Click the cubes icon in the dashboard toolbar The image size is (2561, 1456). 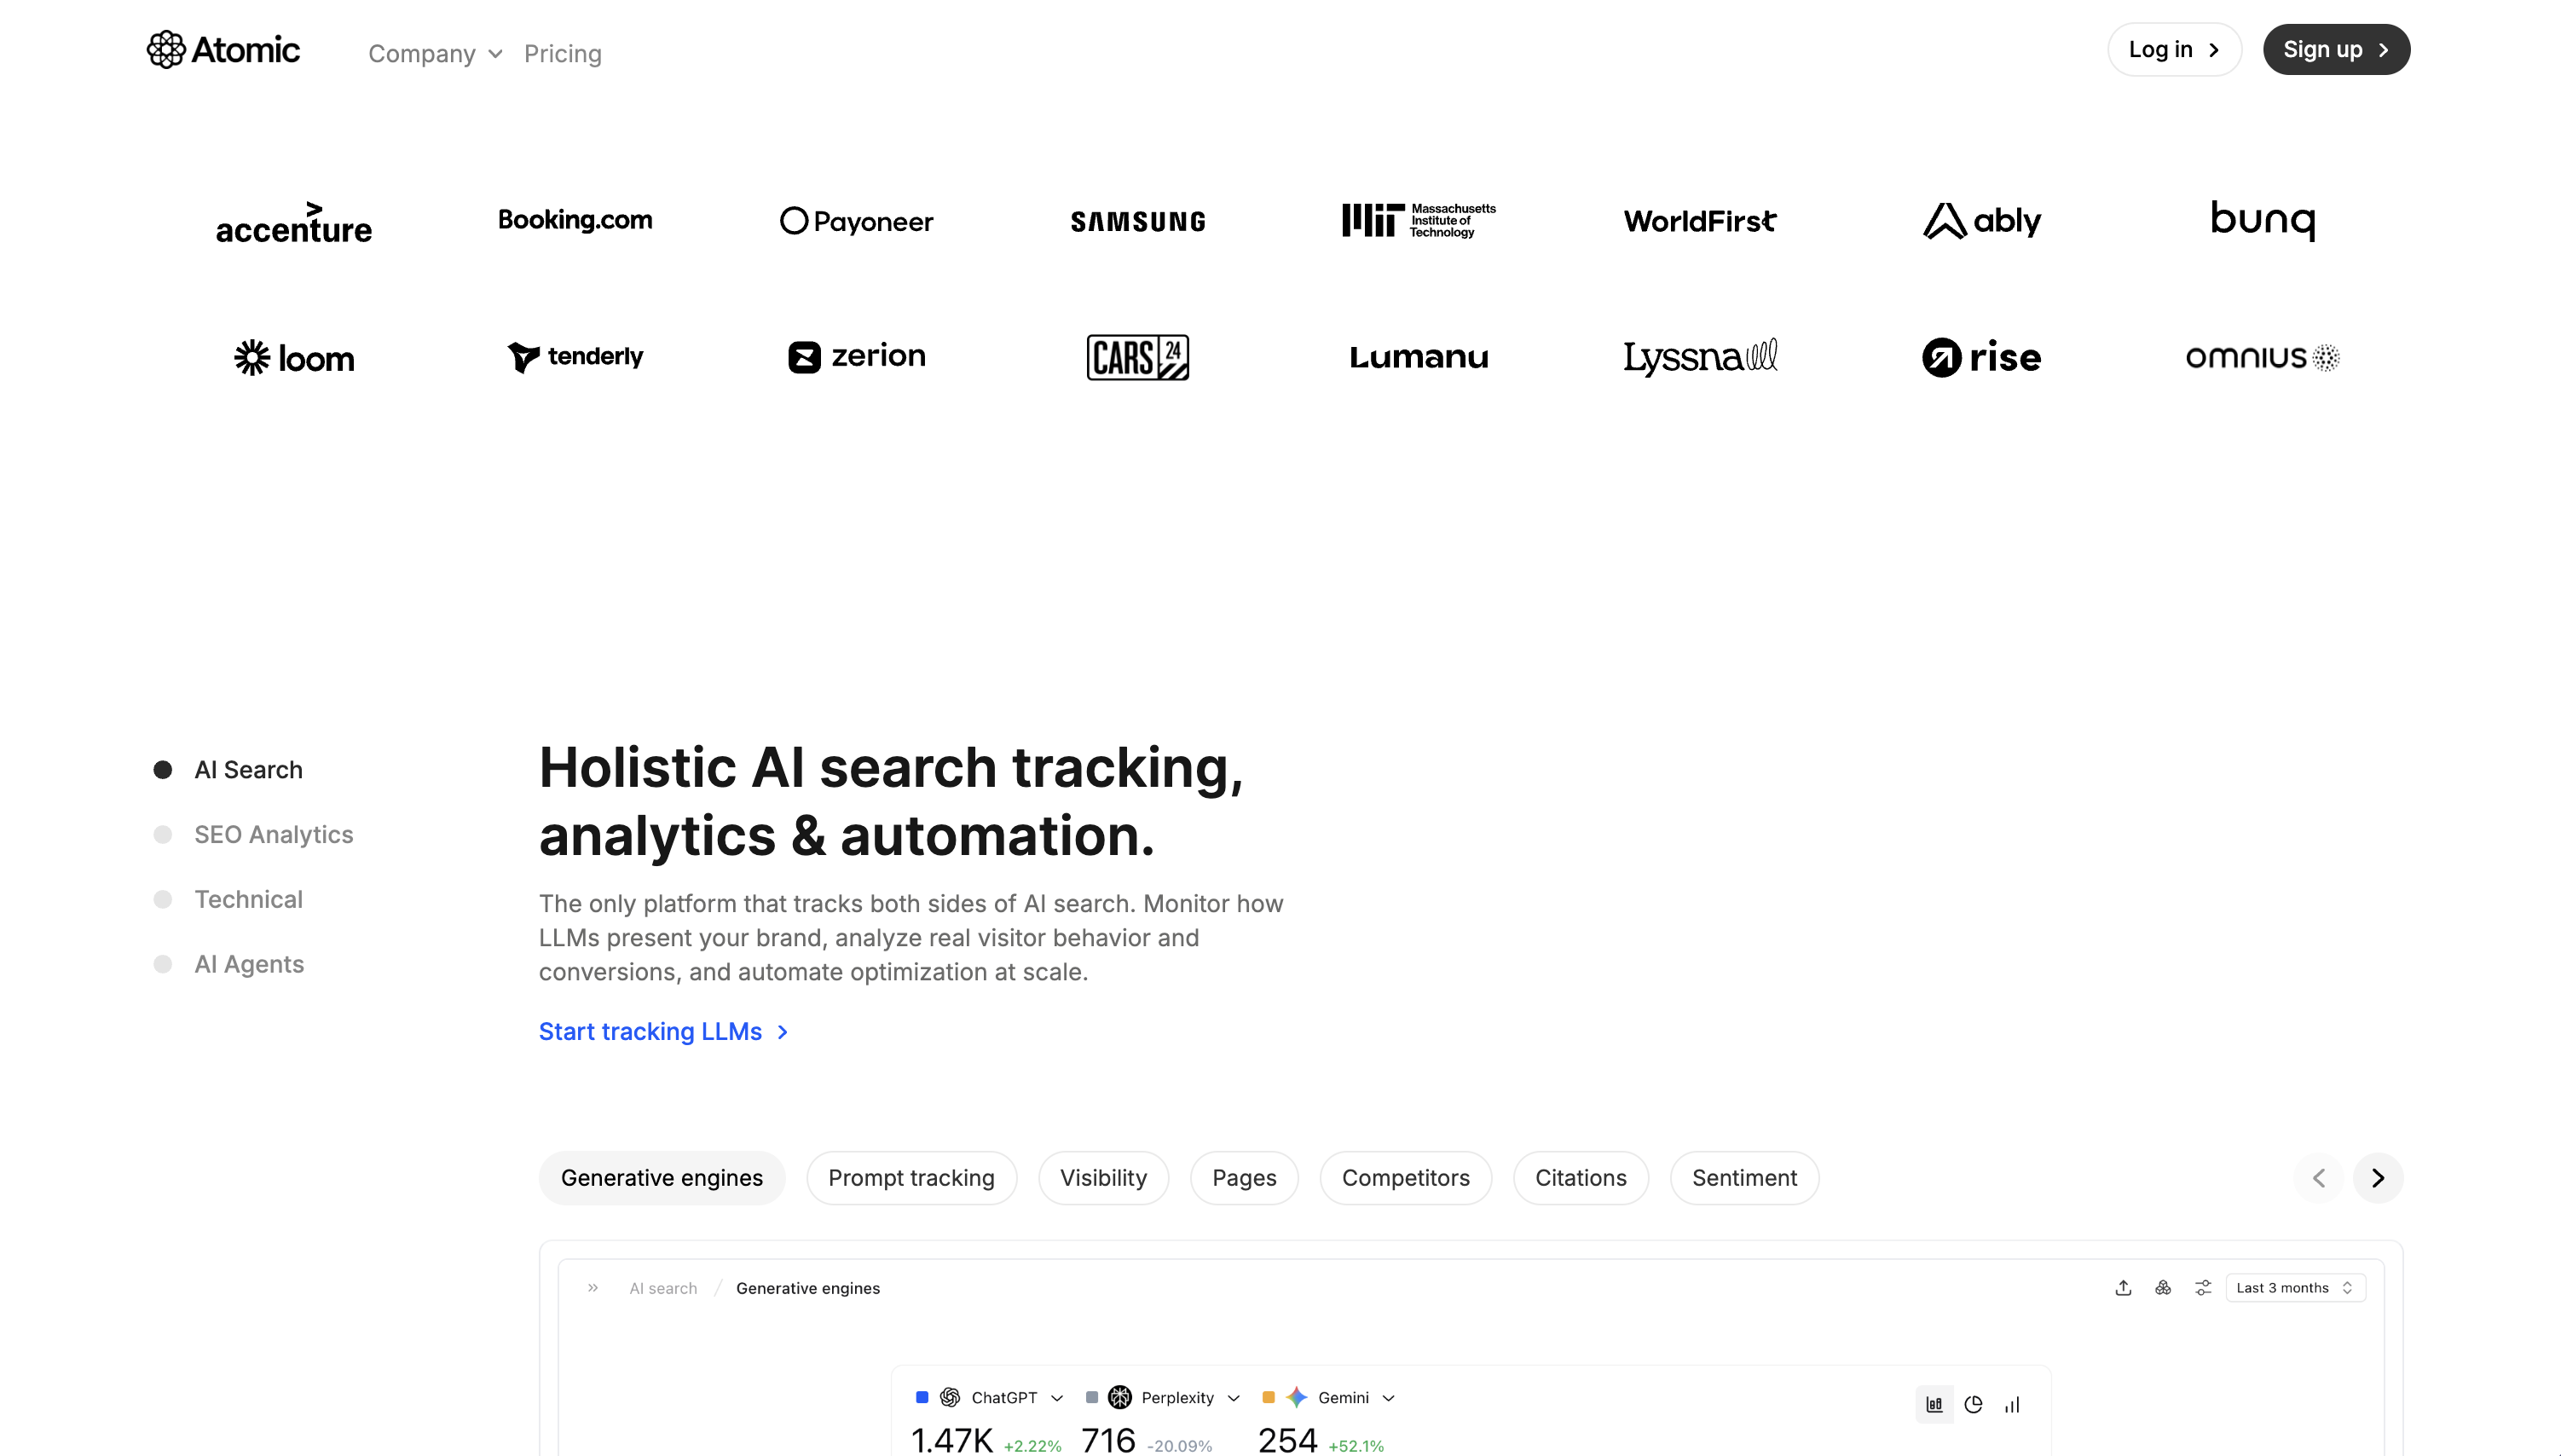(x=2163, y=1288)
